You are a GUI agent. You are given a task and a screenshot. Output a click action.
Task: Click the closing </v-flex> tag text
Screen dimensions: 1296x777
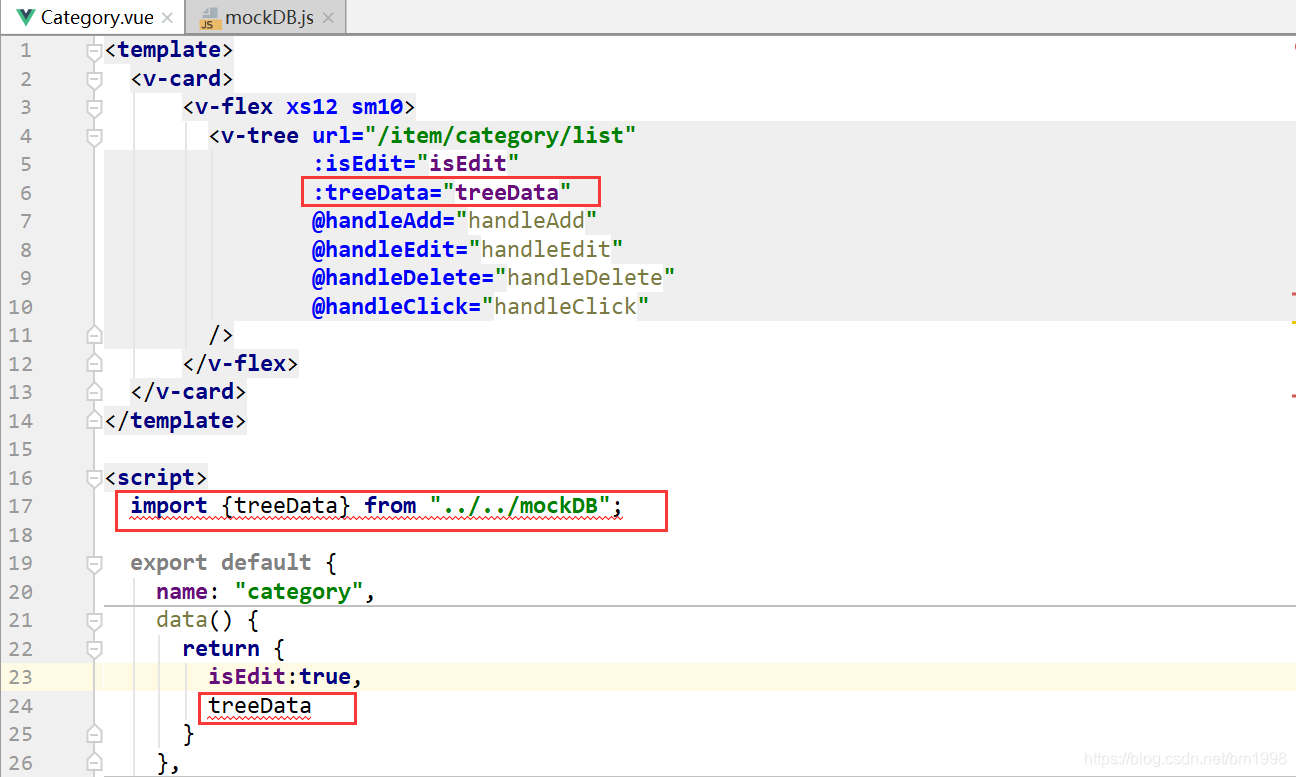pyautogui.click(x=240, y=363)
